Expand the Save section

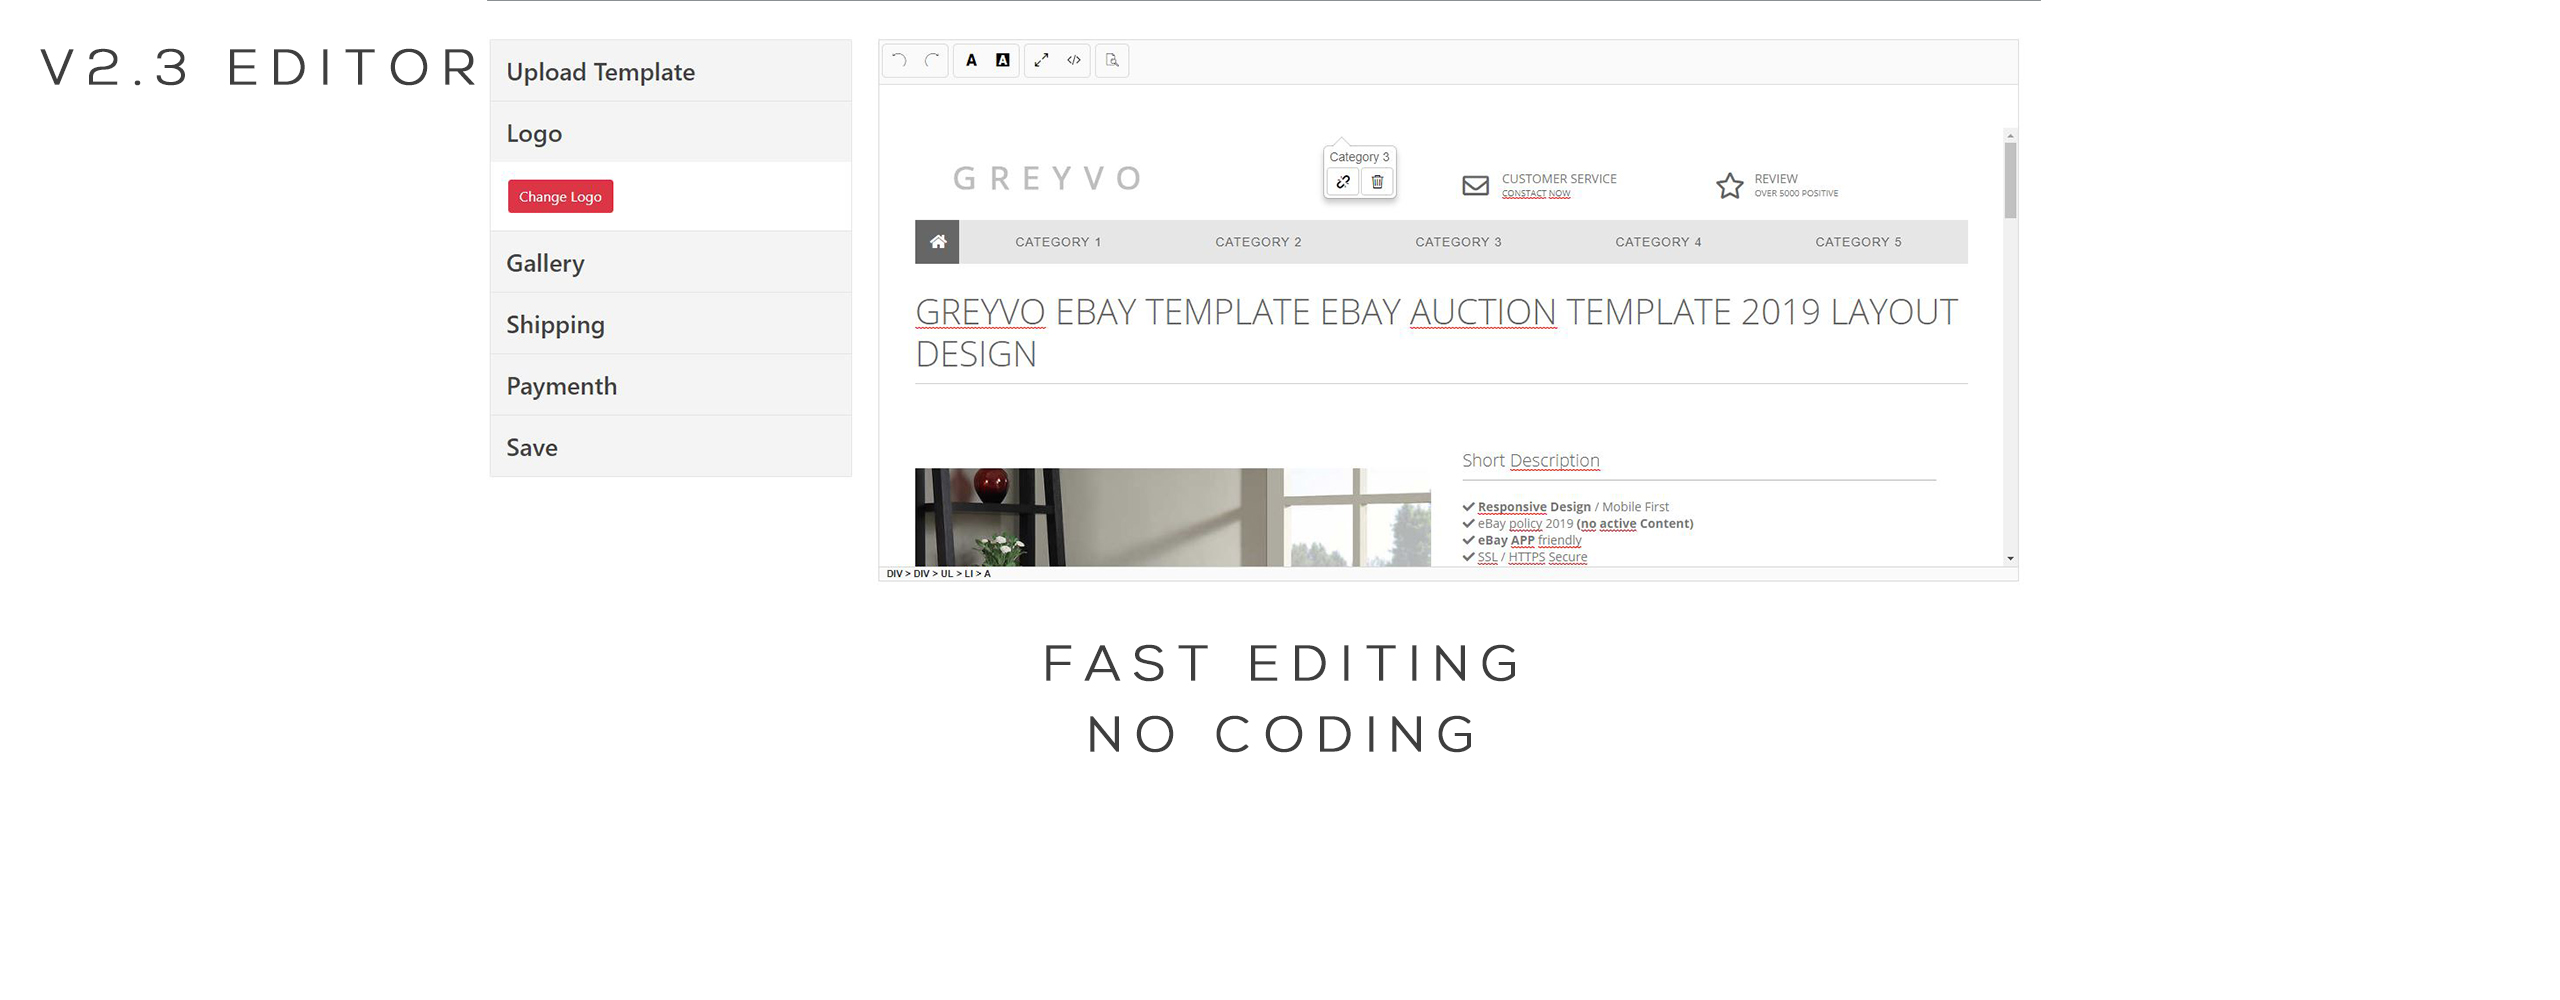point(670,447)
